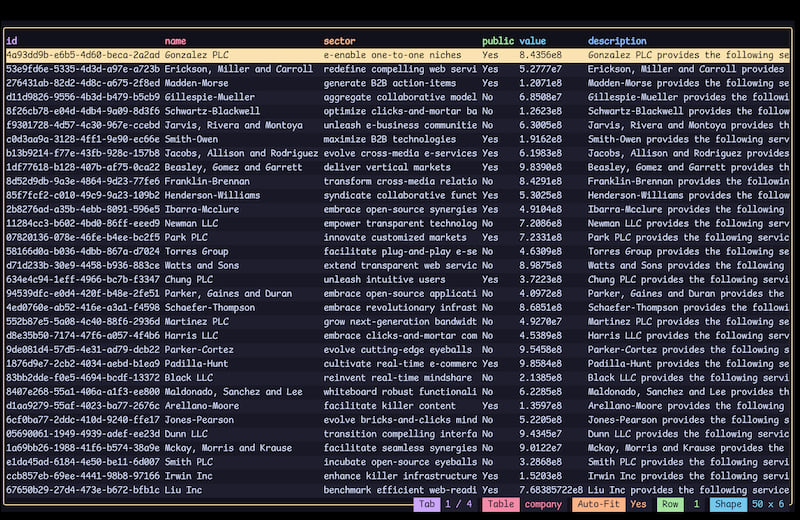Click sector 'facilitate killer content'

click(x=390, y=406)
